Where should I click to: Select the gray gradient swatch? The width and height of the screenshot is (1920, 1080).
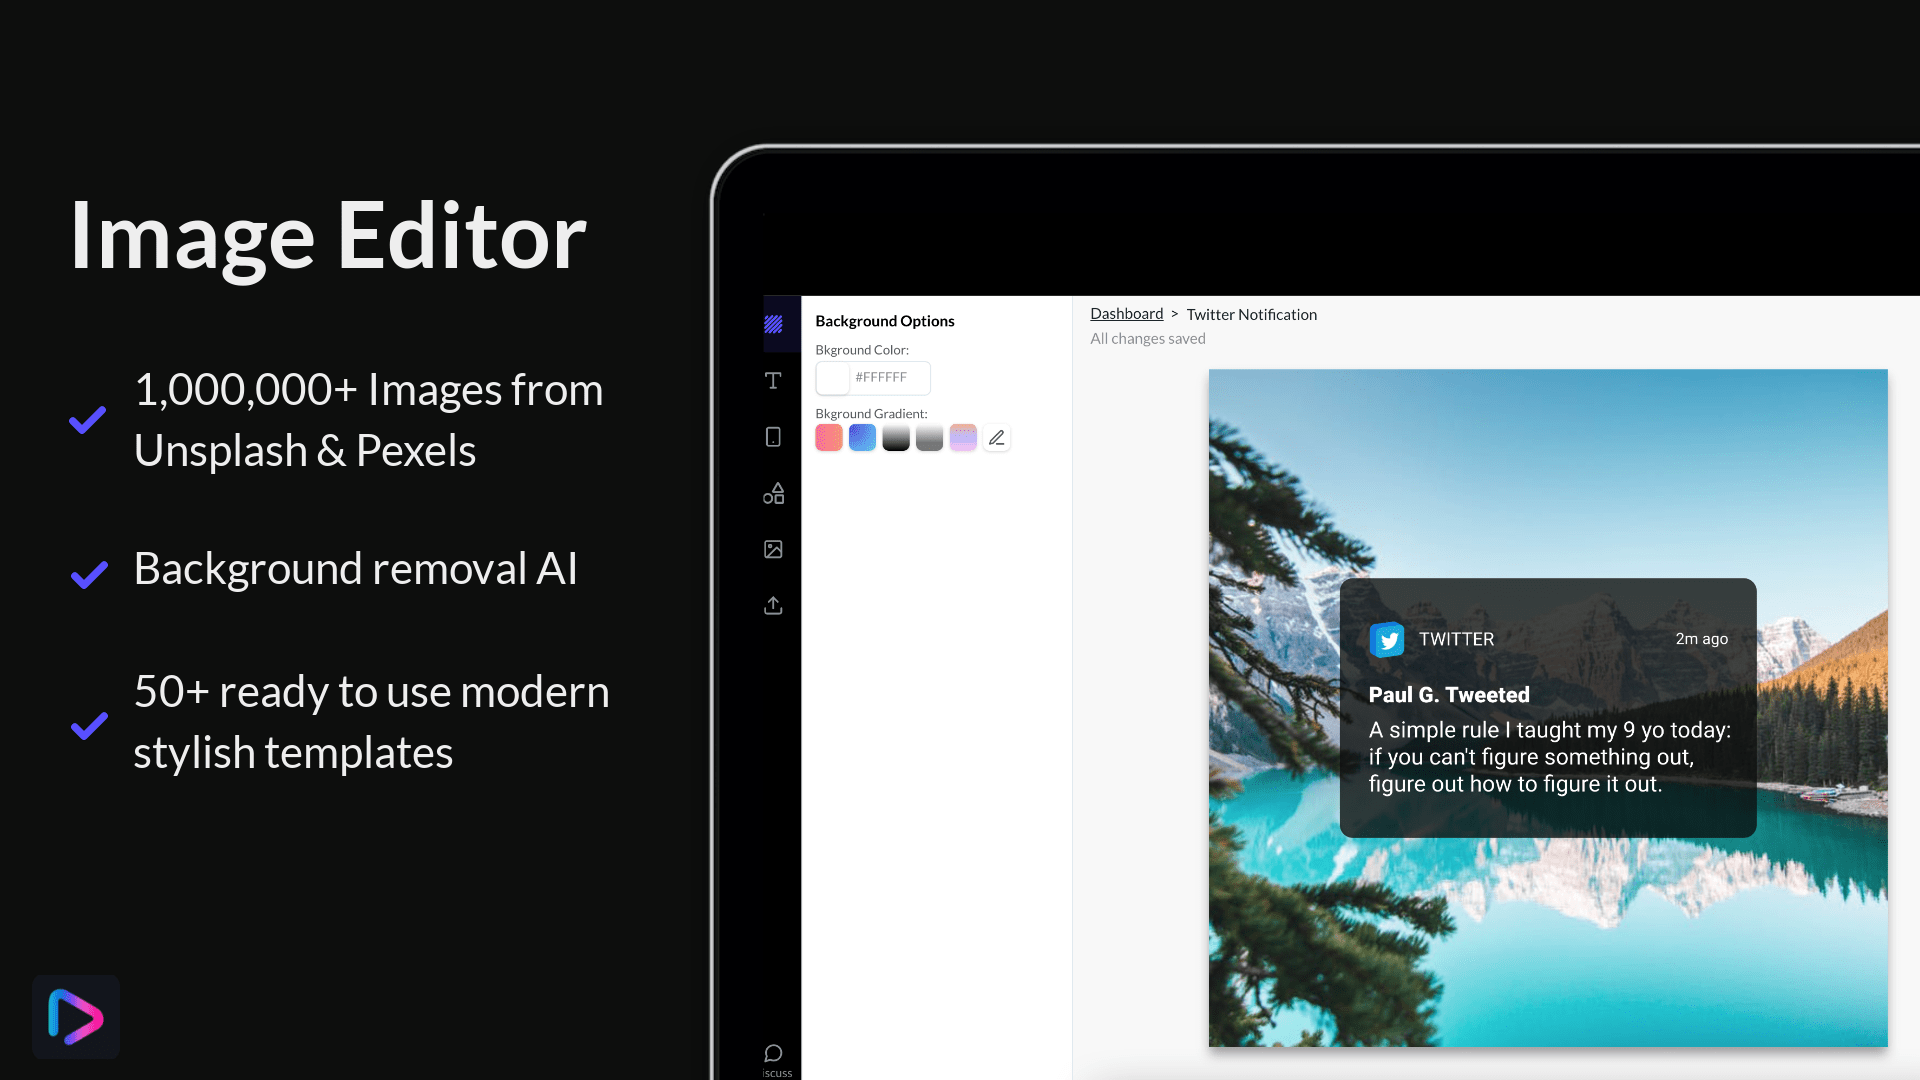click(929, 438)
